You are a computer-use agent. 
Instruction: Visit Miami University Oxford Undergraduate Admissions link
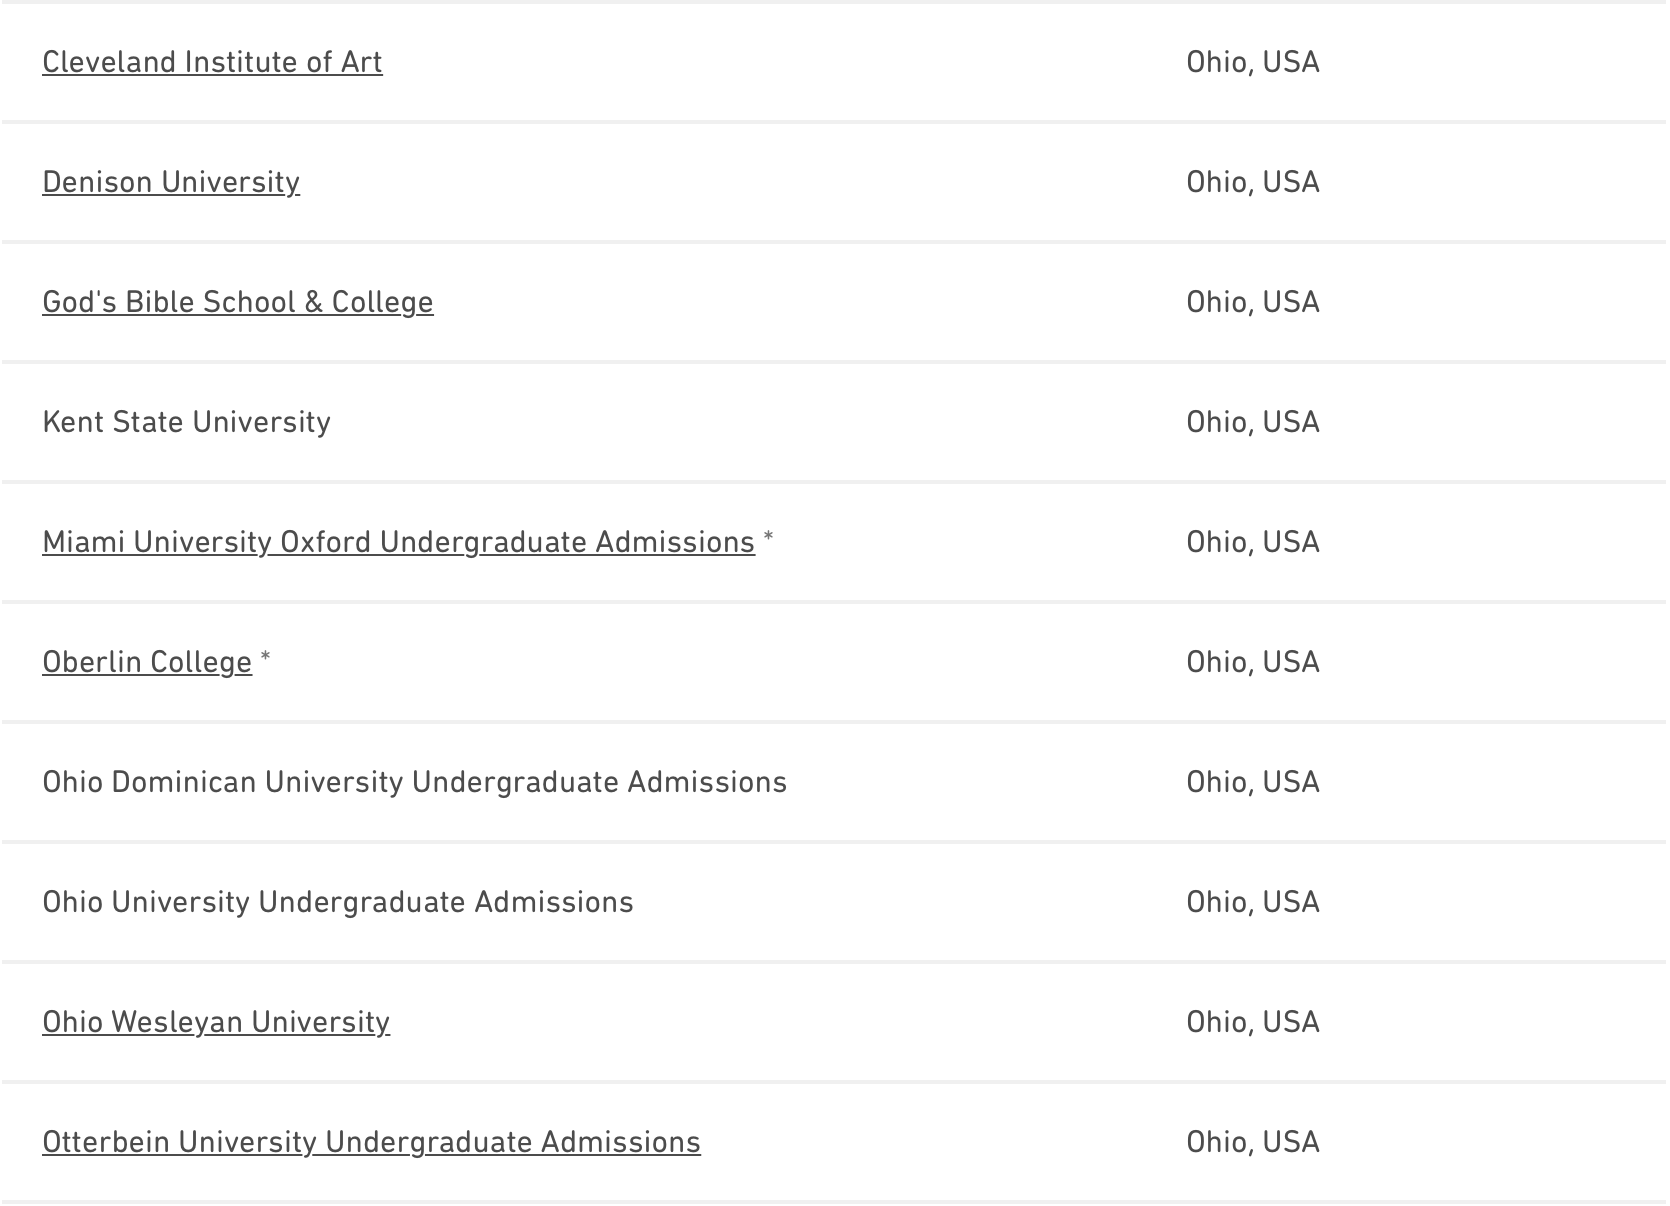tap(398, 542)
